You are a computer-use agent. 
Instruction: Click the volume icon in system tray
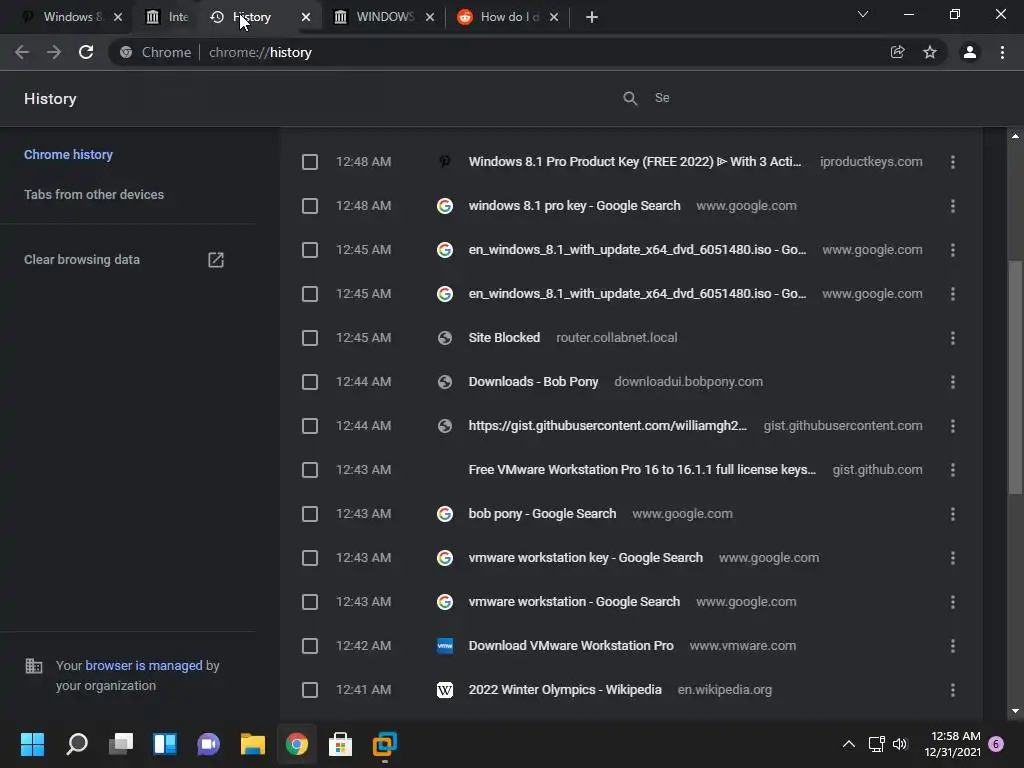900,744
